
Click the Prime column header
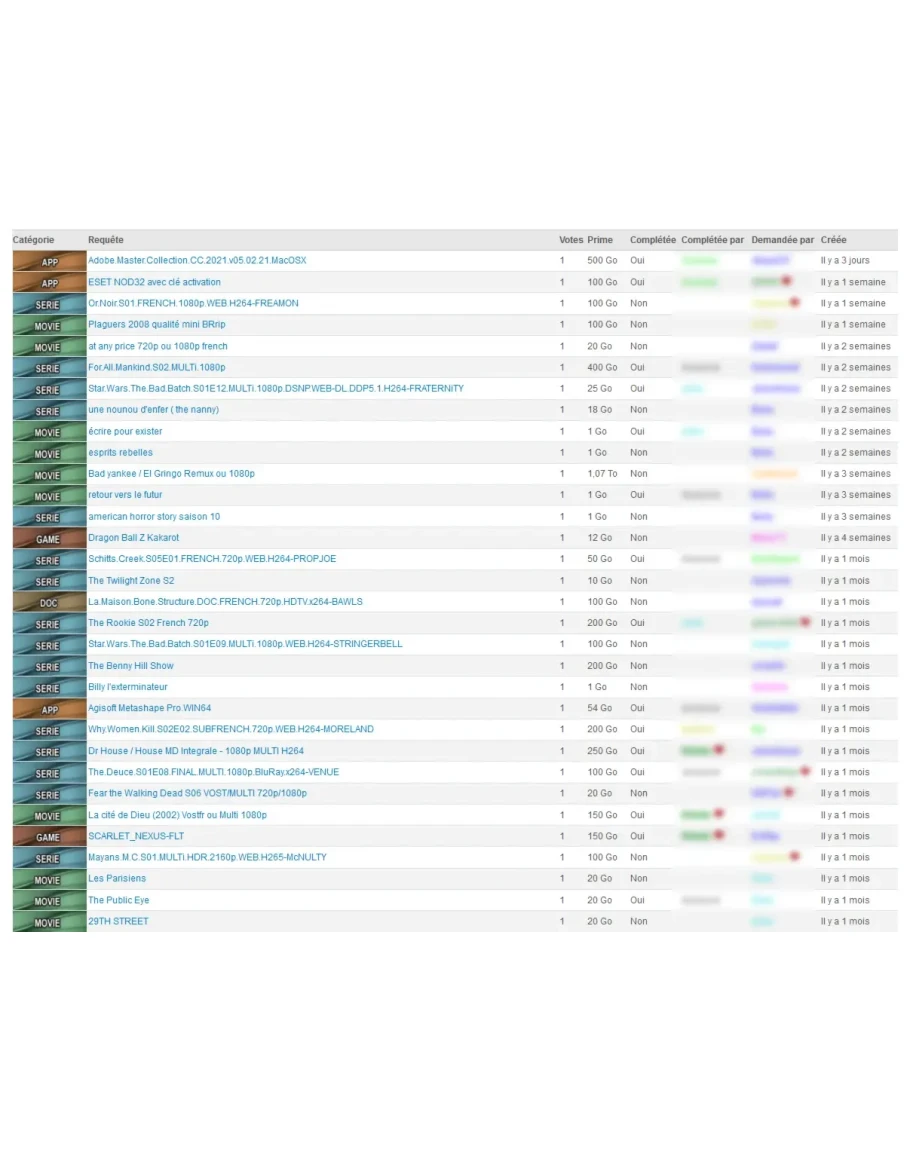[x=600, y=240]
